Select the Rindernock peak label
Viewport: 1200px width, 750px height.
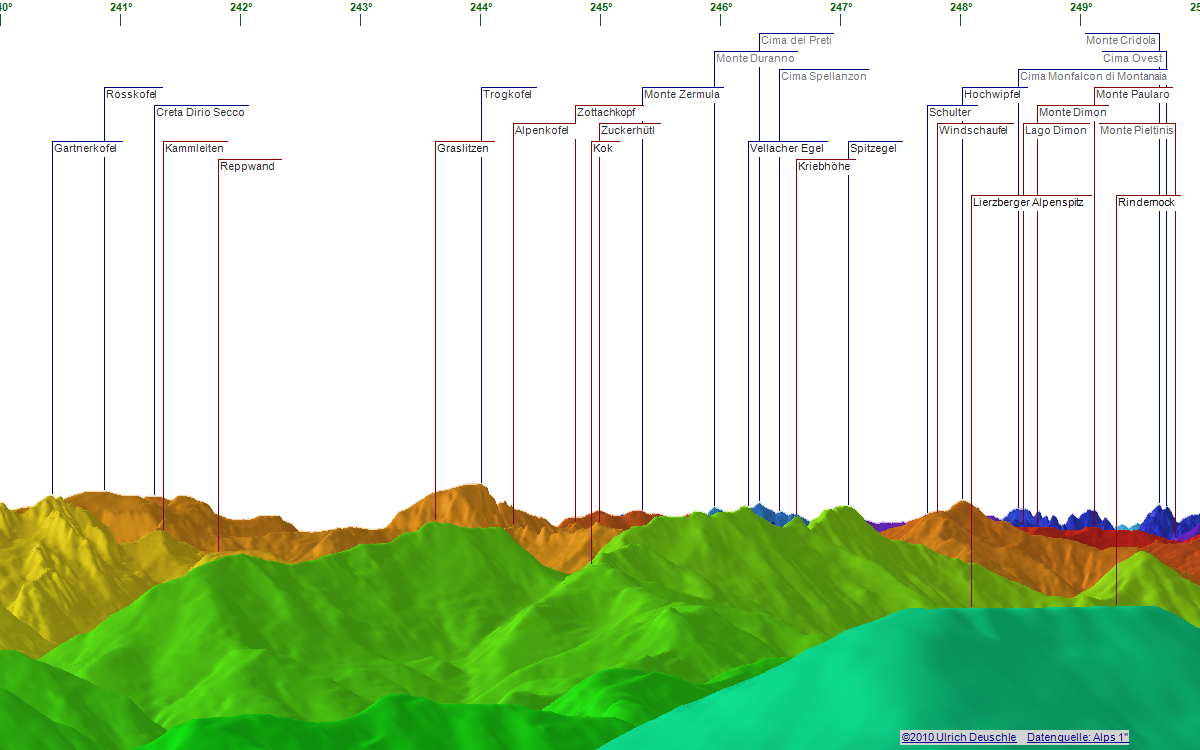1146,202
